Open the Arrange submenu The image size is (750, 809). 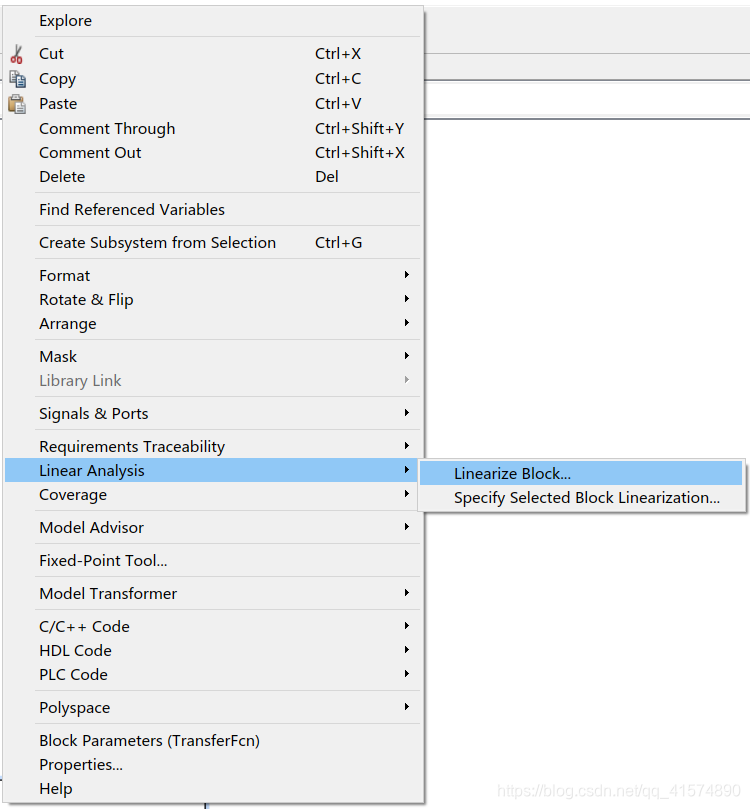coord(214,323)
